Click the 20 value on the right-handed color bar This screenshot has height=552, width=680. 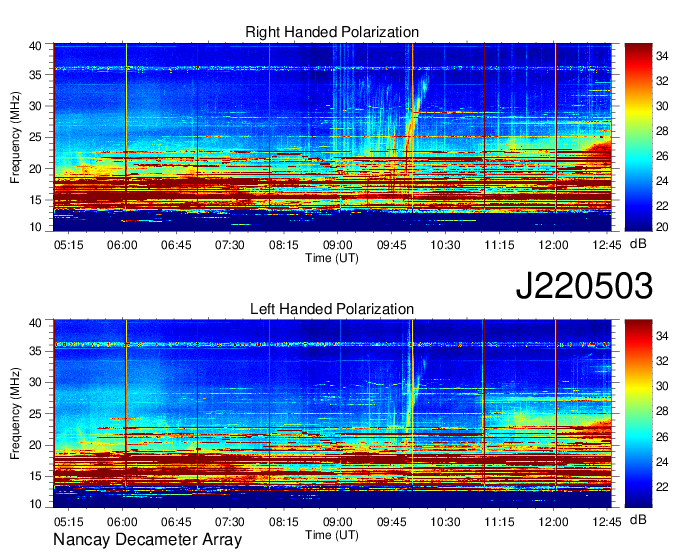pyautogui.click(x=662, y=227)
